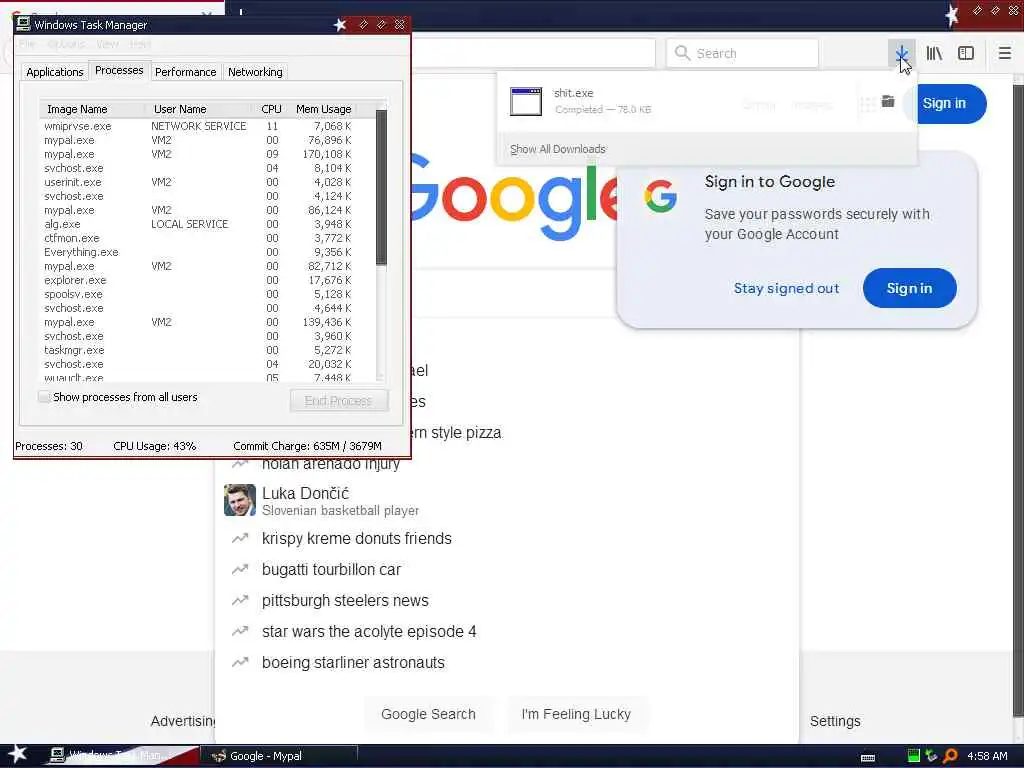Open the Downloads arrow toolbar icon
Screen dimensions: 1024x768
click(x=901, y=54)
